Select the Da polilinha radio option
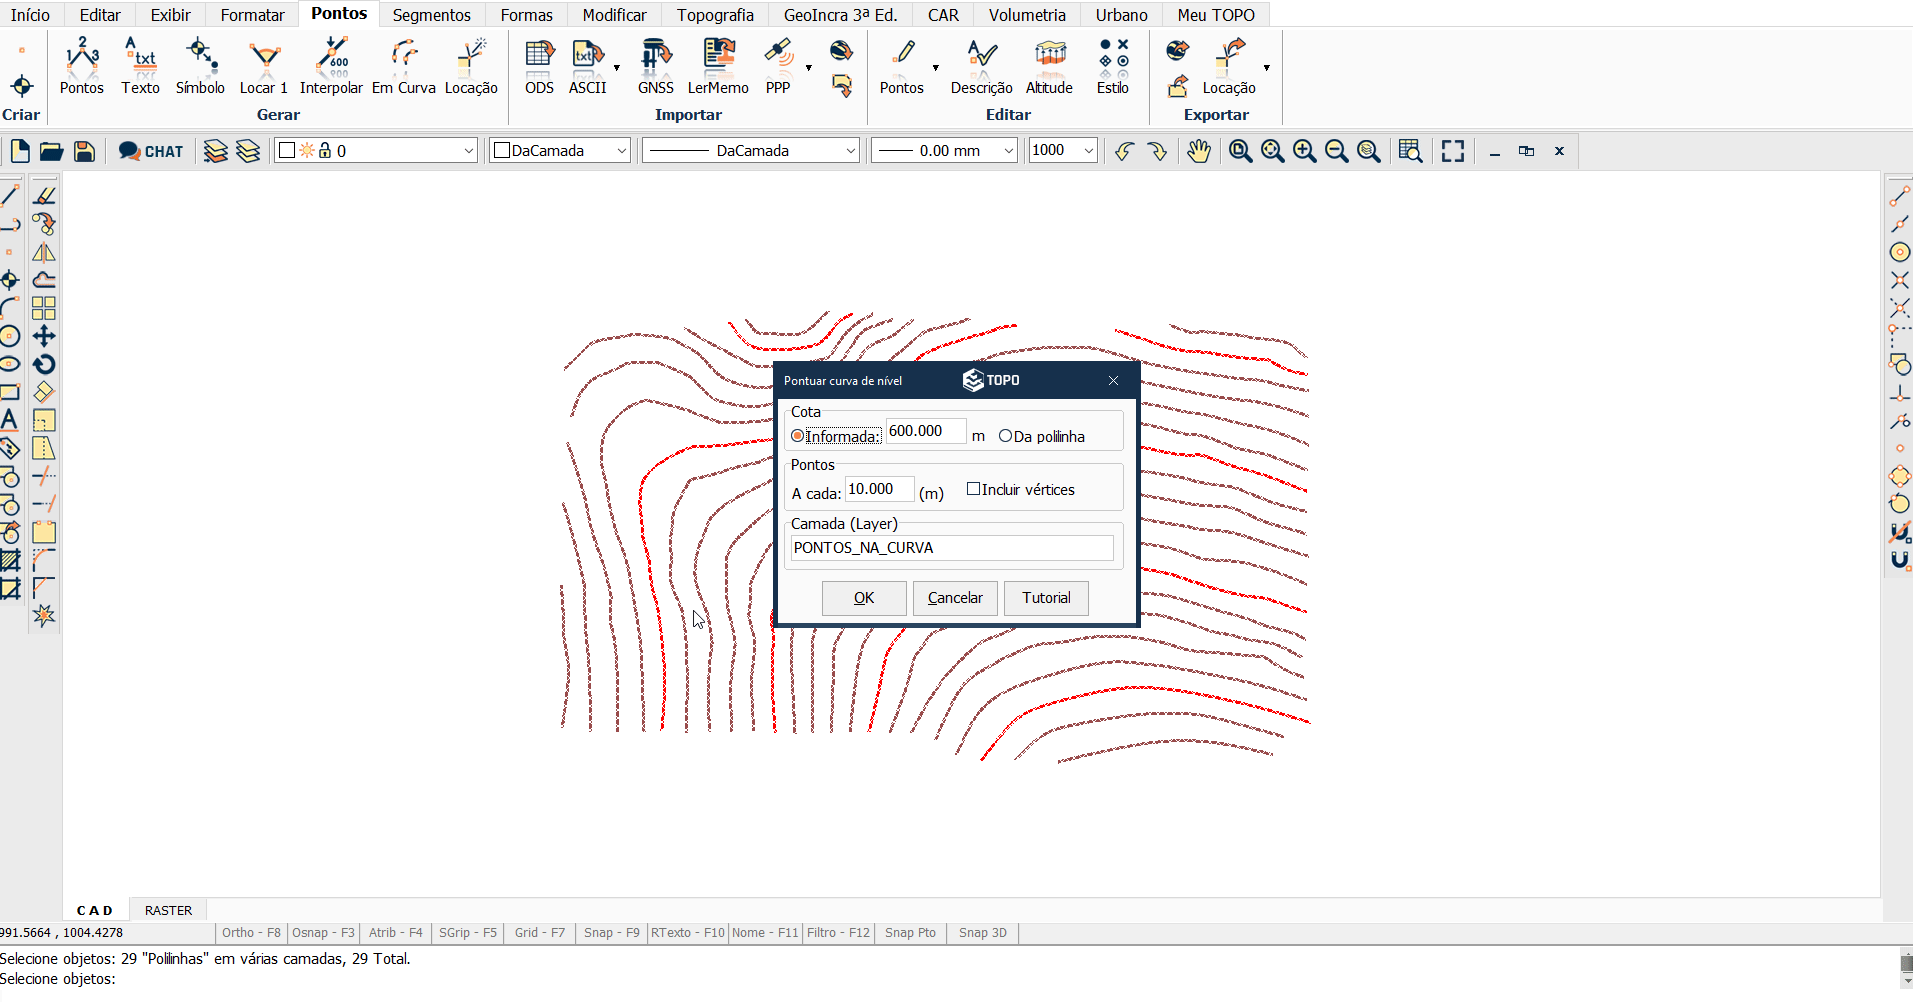 tap(1006, 436)
